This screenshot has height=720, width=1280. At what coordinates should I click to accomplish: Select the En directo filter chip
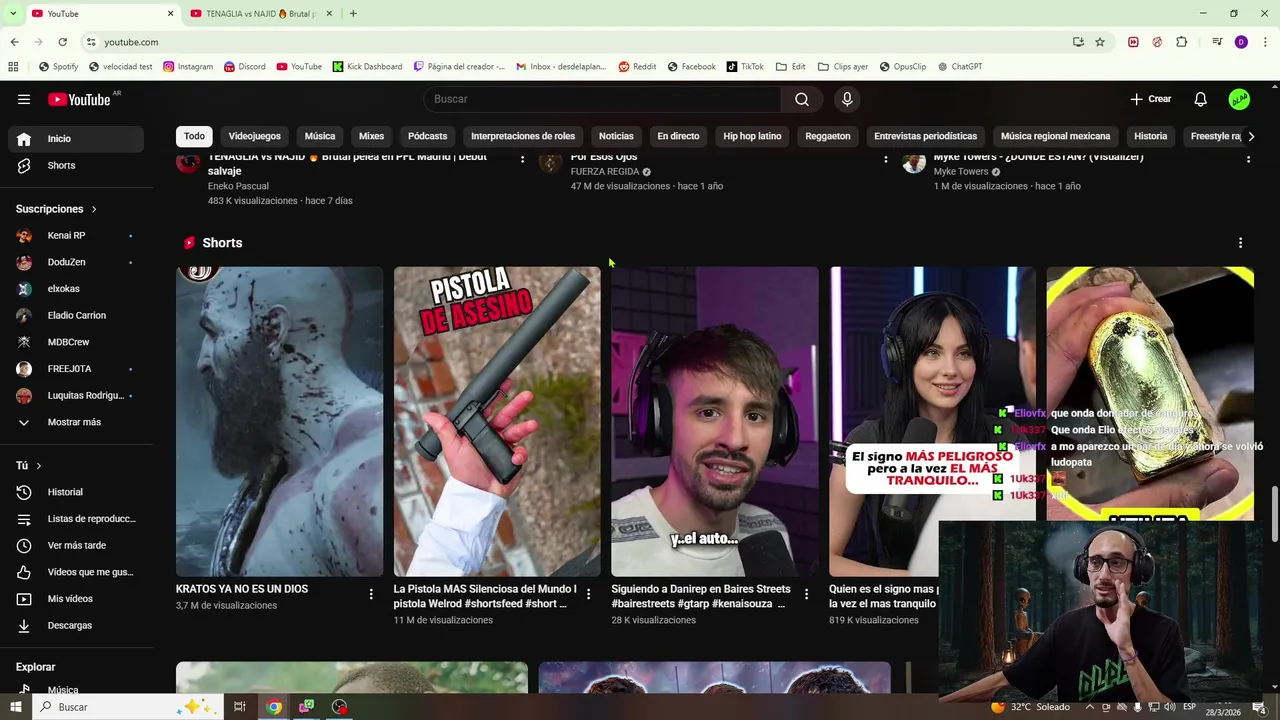[678, 136]
